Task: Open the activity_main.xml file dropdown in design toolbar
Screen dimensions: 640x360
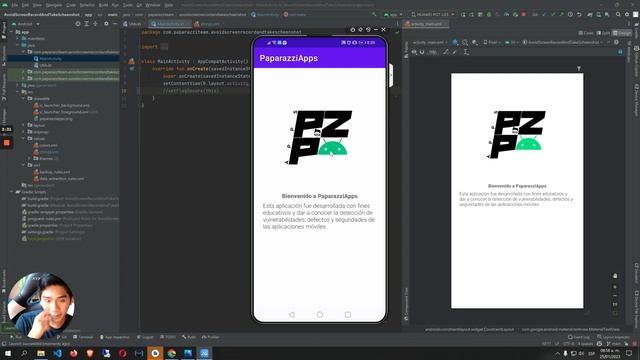Action: 430,42
